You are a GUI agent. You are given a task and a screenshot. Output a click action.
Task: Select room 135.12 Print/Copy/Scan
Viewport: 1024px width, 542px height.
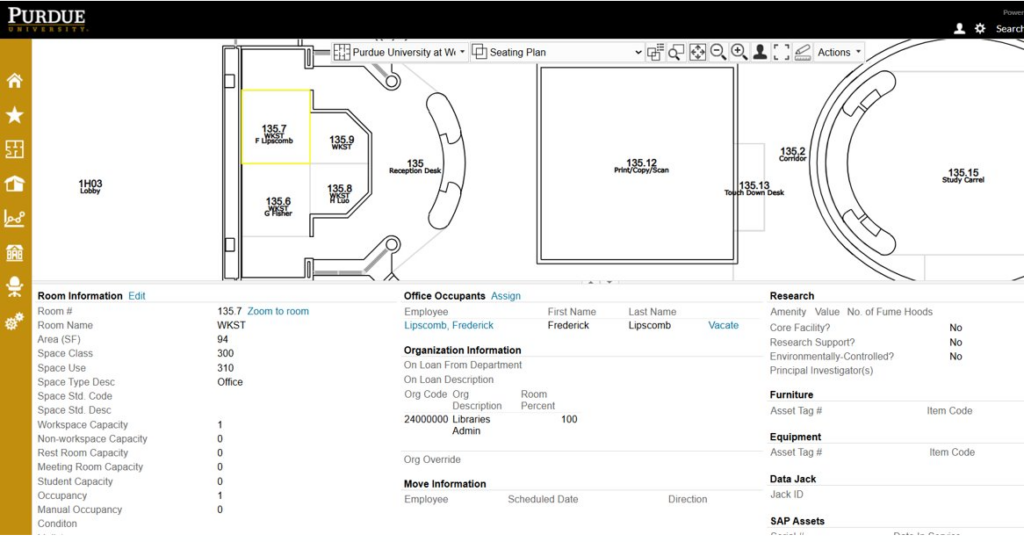click(x=641, y=166)
